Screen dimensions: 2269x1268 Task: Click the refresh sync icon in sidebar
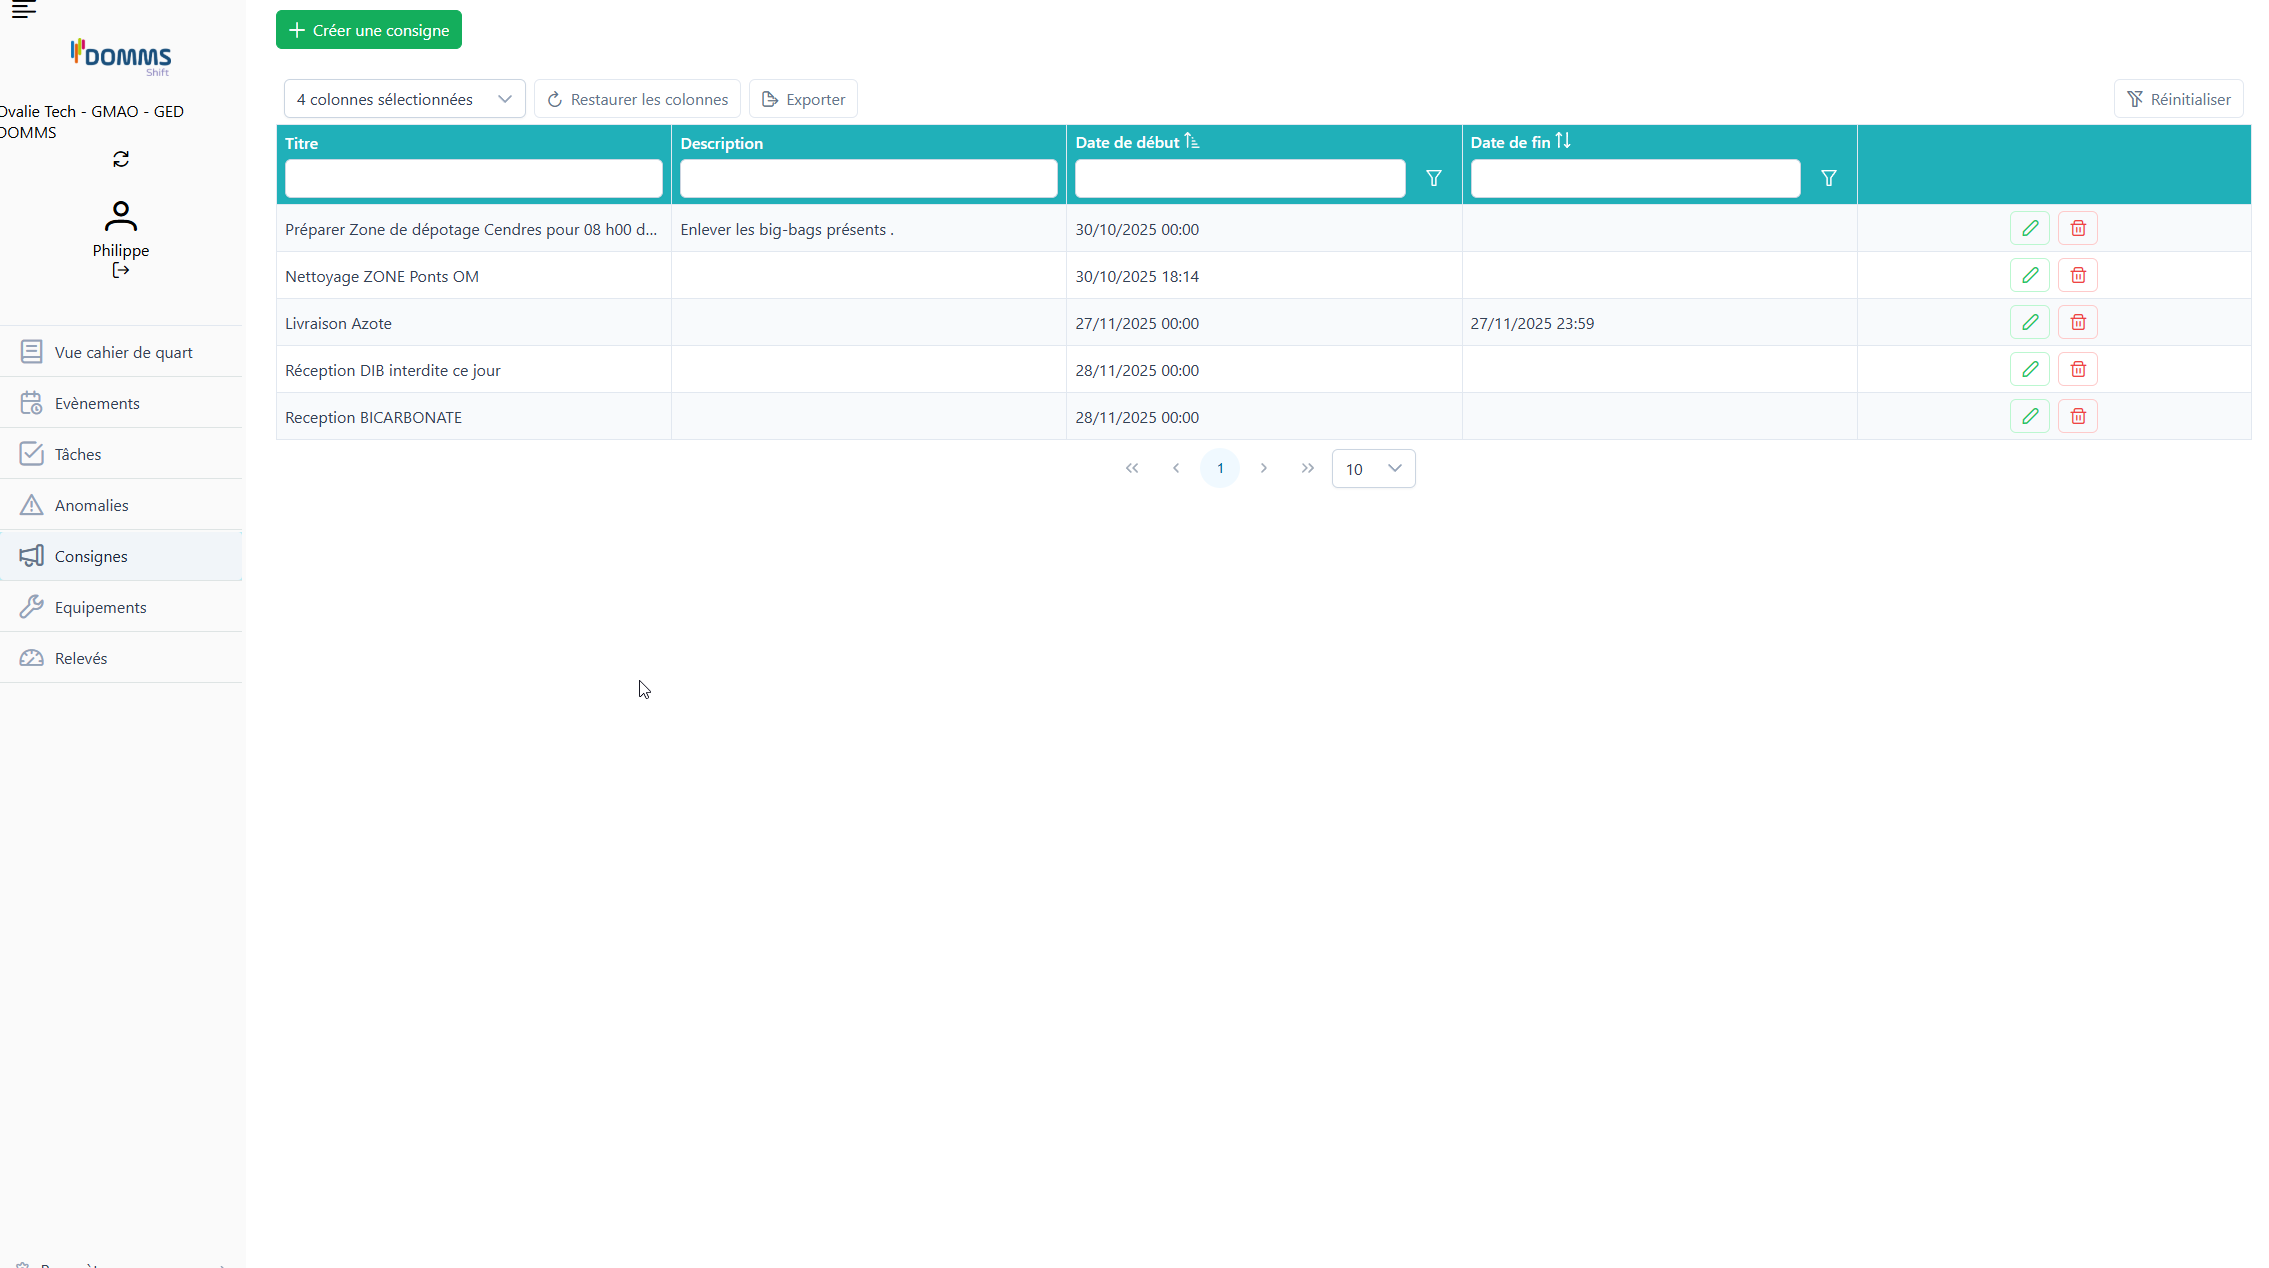(x=121, y=159)
